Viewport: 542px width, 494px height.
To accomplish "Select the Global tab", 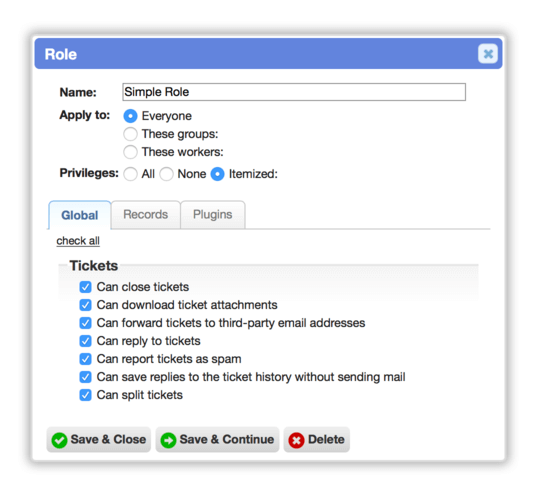I will [80, 215].
